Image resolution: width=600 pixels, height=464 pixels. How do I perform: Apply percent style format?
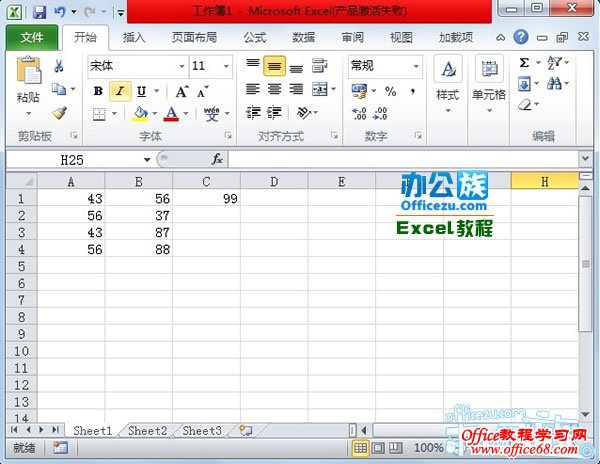click(x=390, y=91)
